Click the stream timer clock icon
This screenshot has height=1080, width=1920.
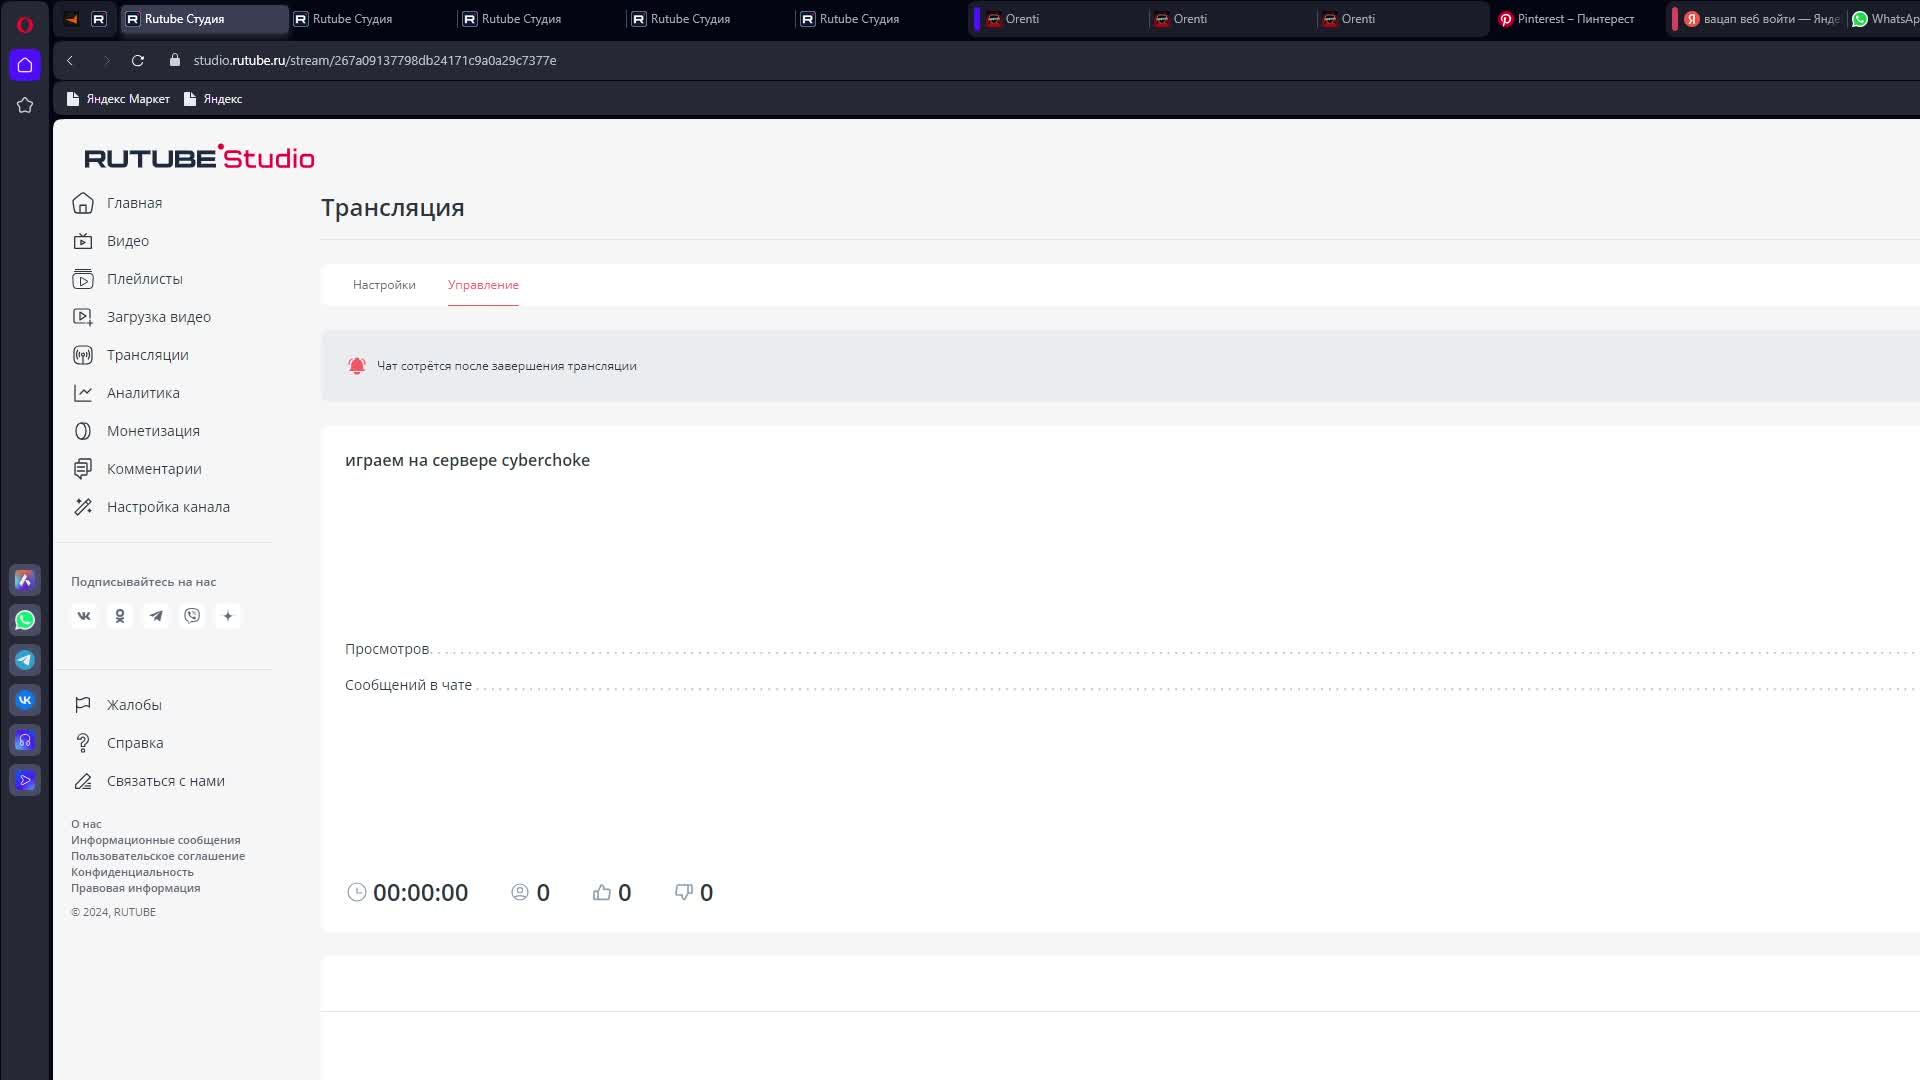coord(357,892)
